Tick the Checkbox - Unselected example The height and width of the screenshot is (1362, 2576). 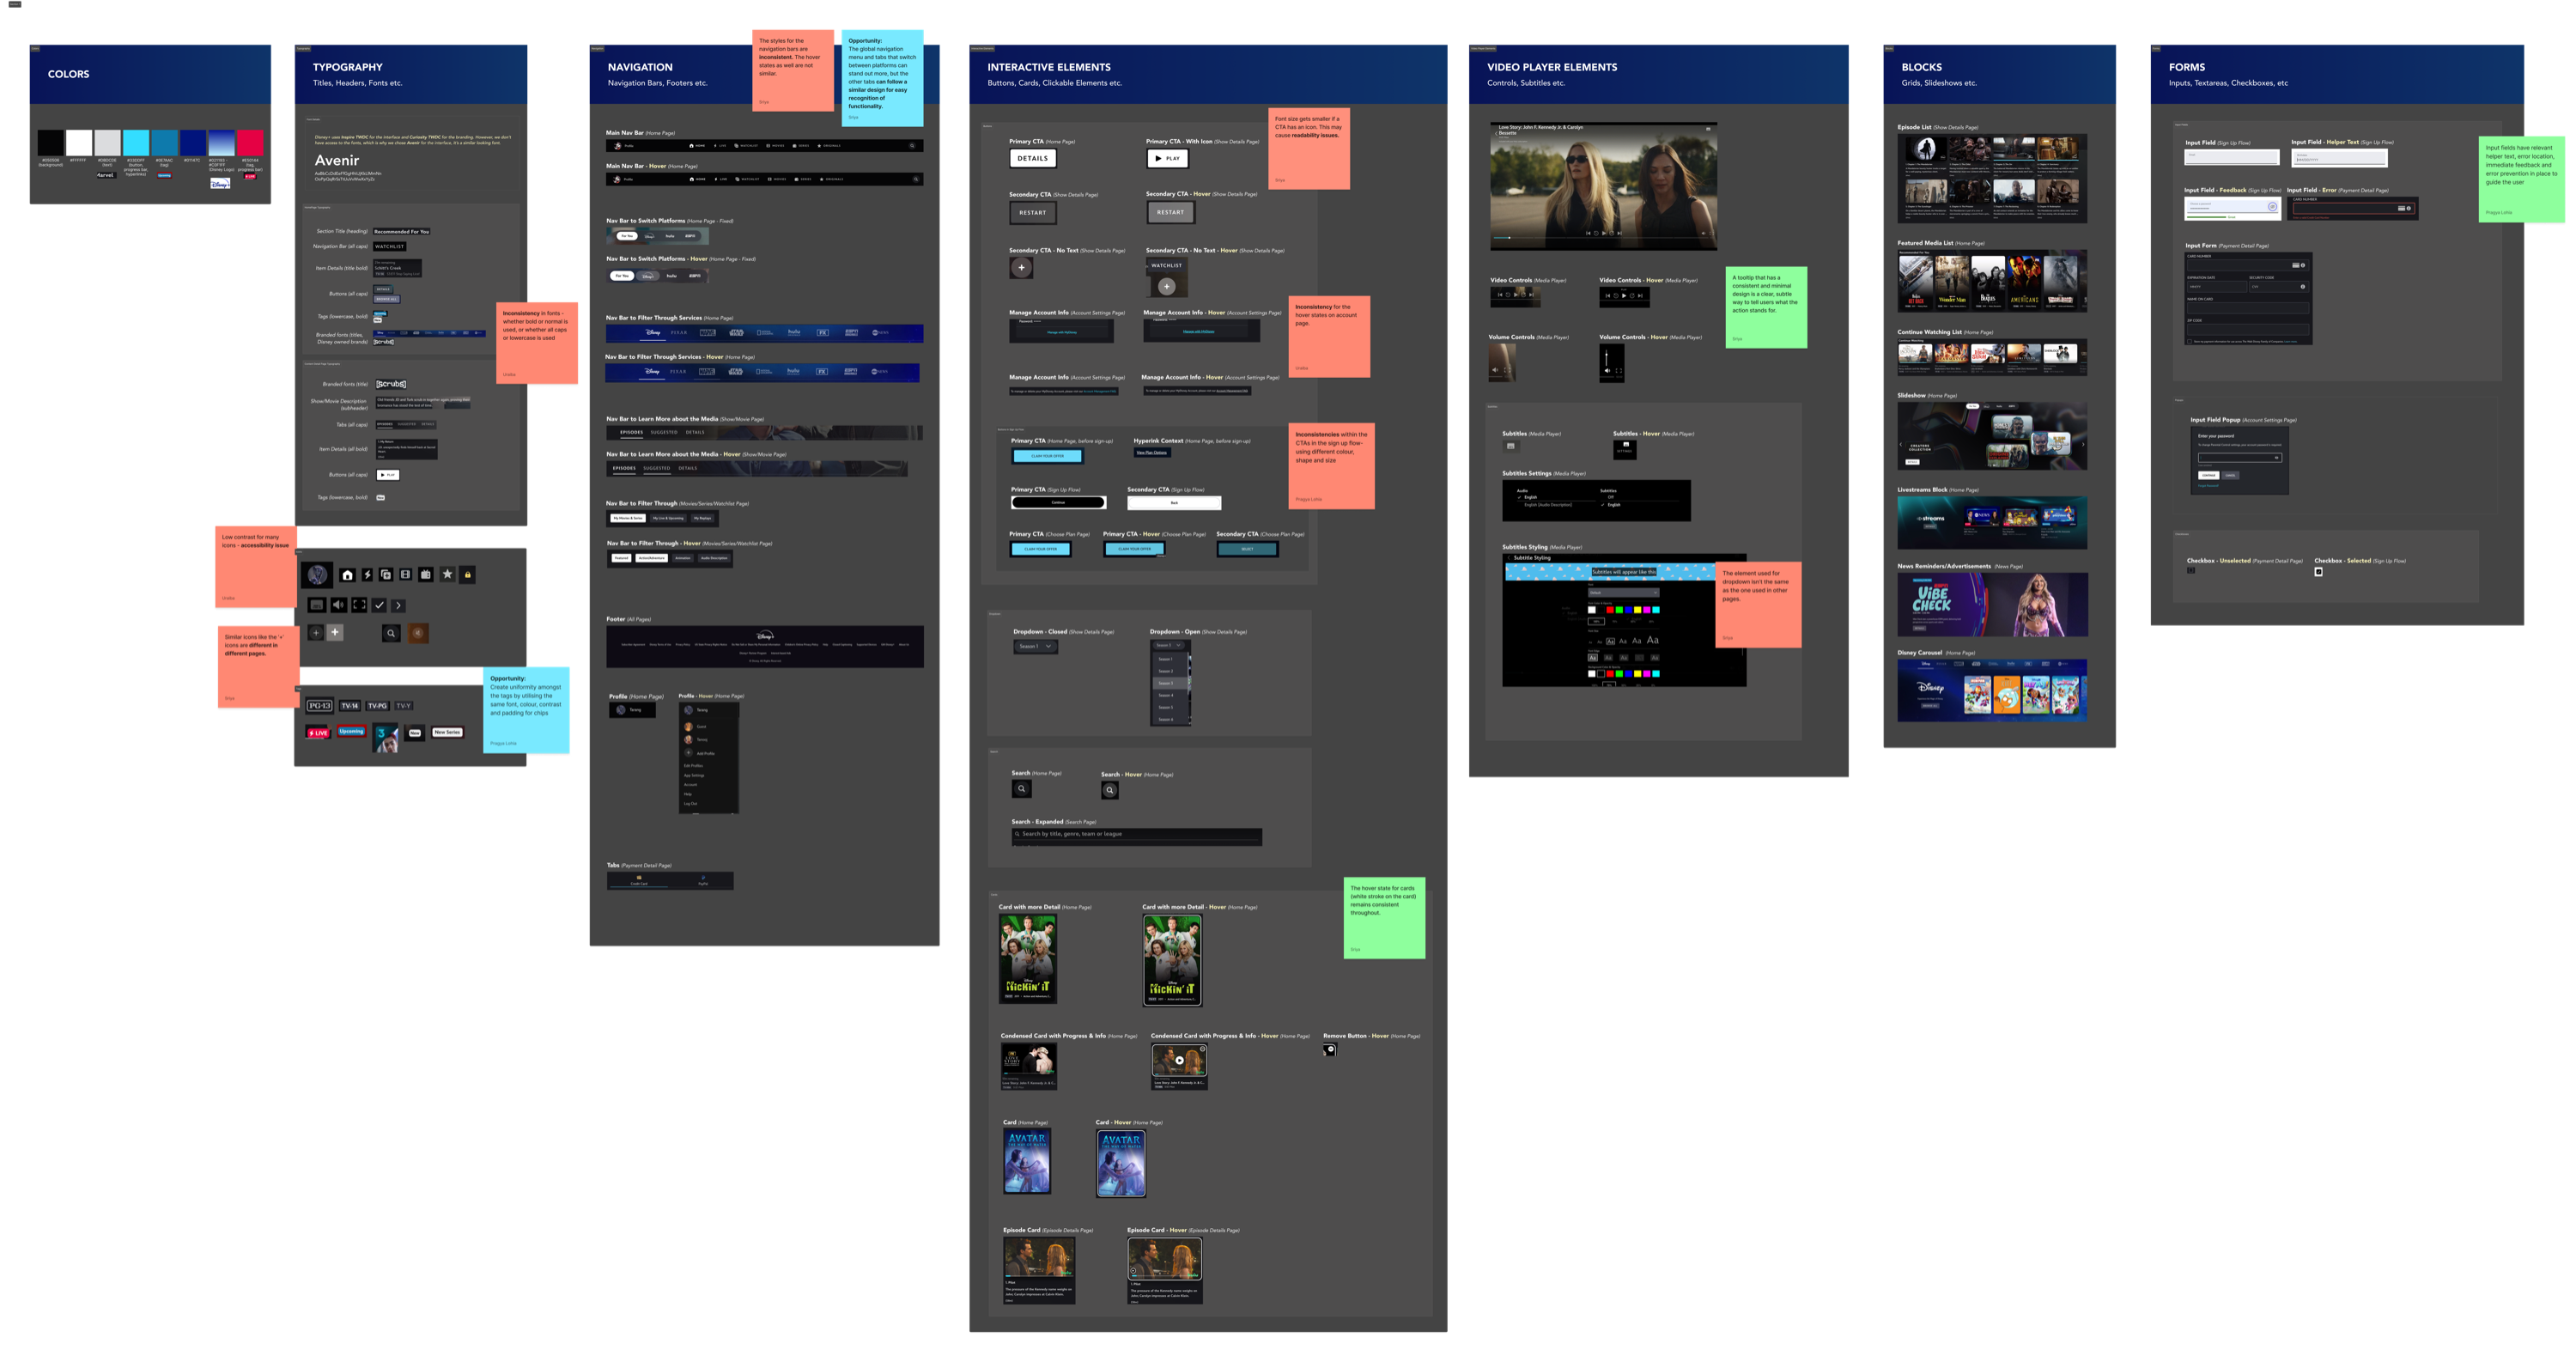[x=2191, y=571]
